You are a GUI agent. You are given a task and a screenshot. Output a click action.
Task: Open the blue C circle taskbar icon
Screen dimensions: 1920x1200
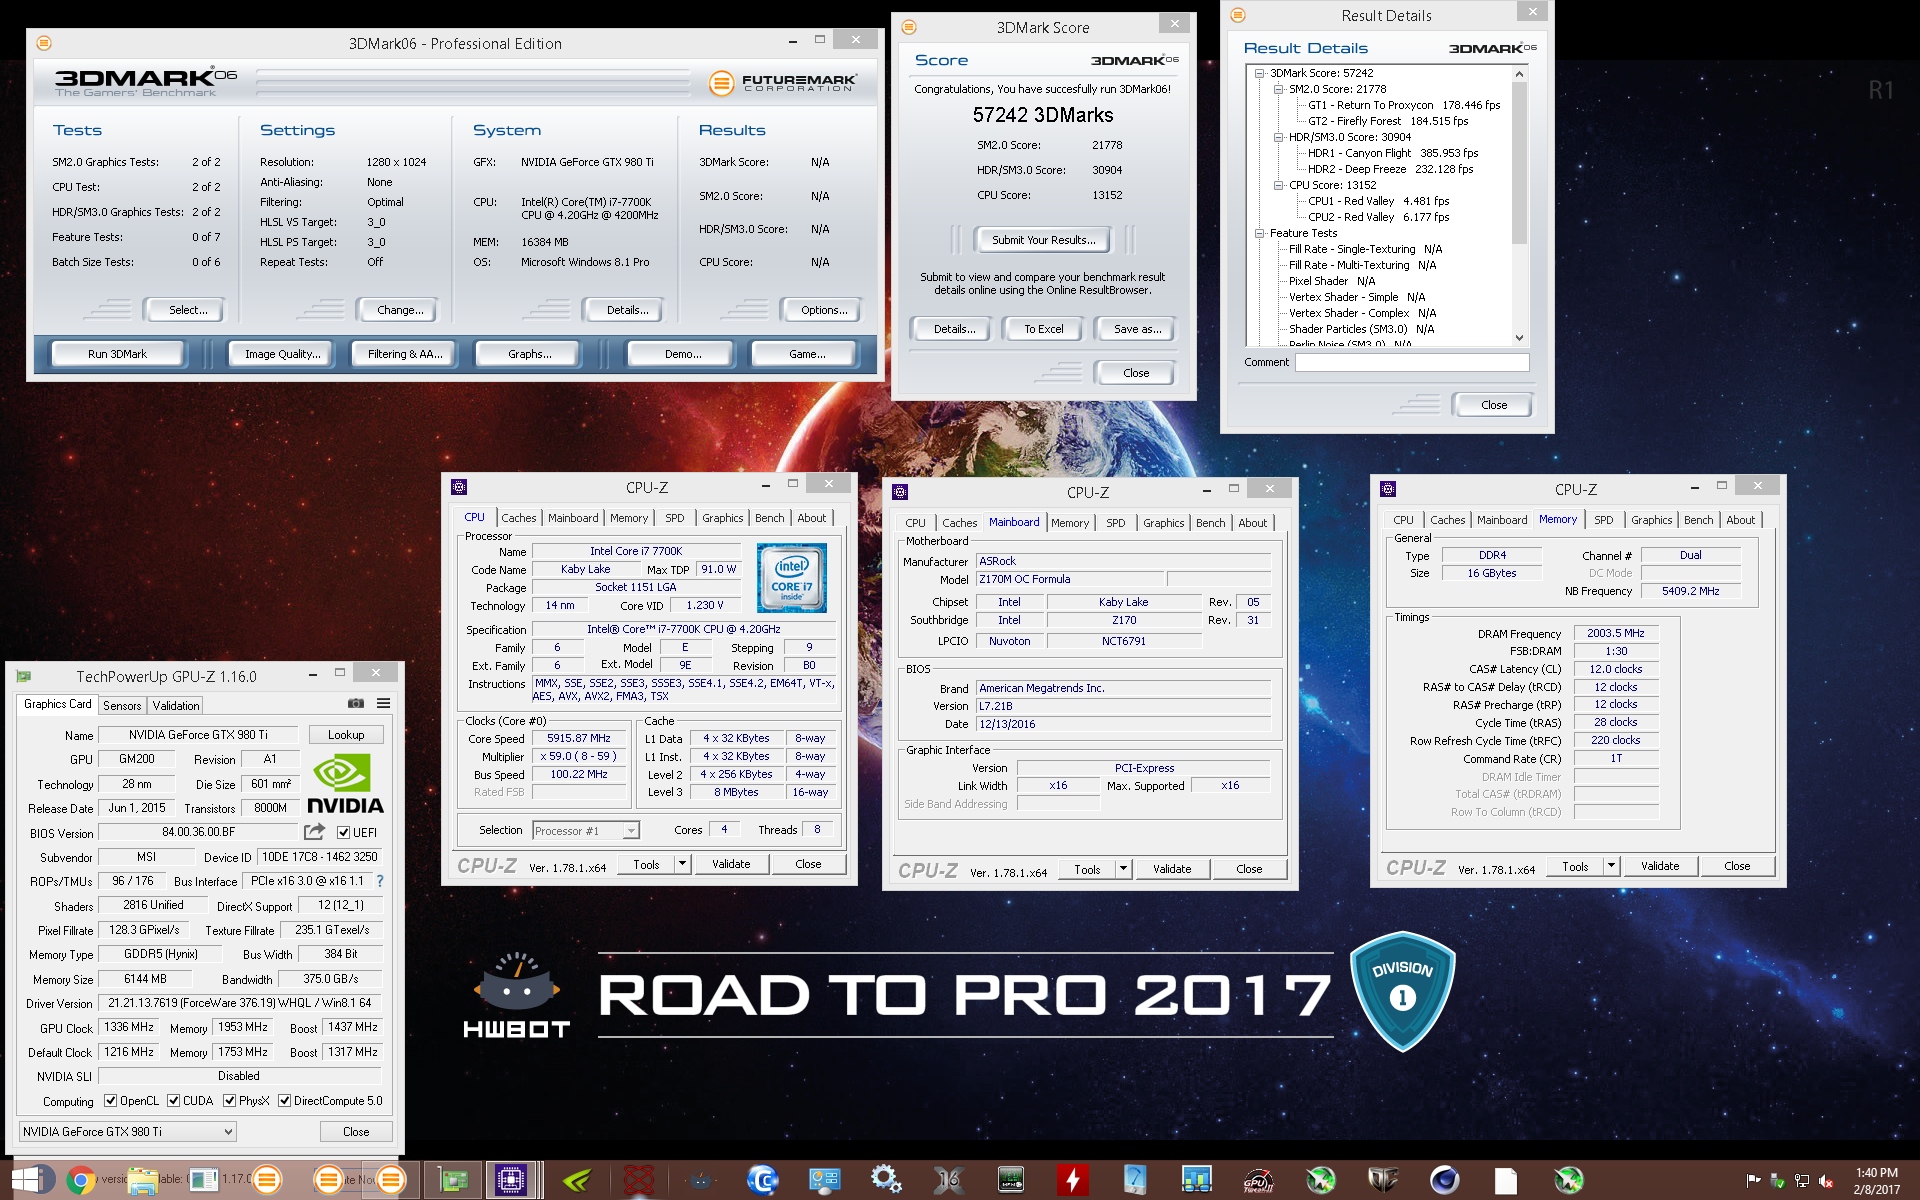pyautogui.click(x=763, y=1180)
